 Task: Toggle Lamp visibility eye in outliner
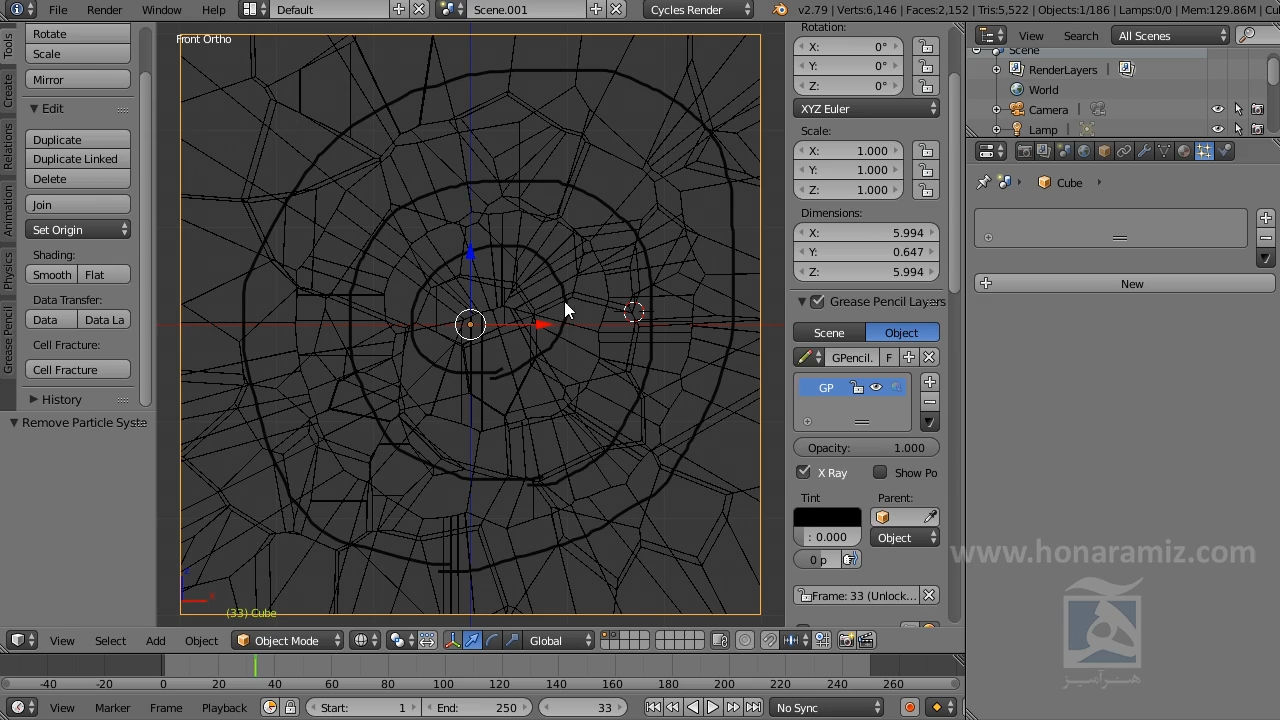tap(1218, 129)
